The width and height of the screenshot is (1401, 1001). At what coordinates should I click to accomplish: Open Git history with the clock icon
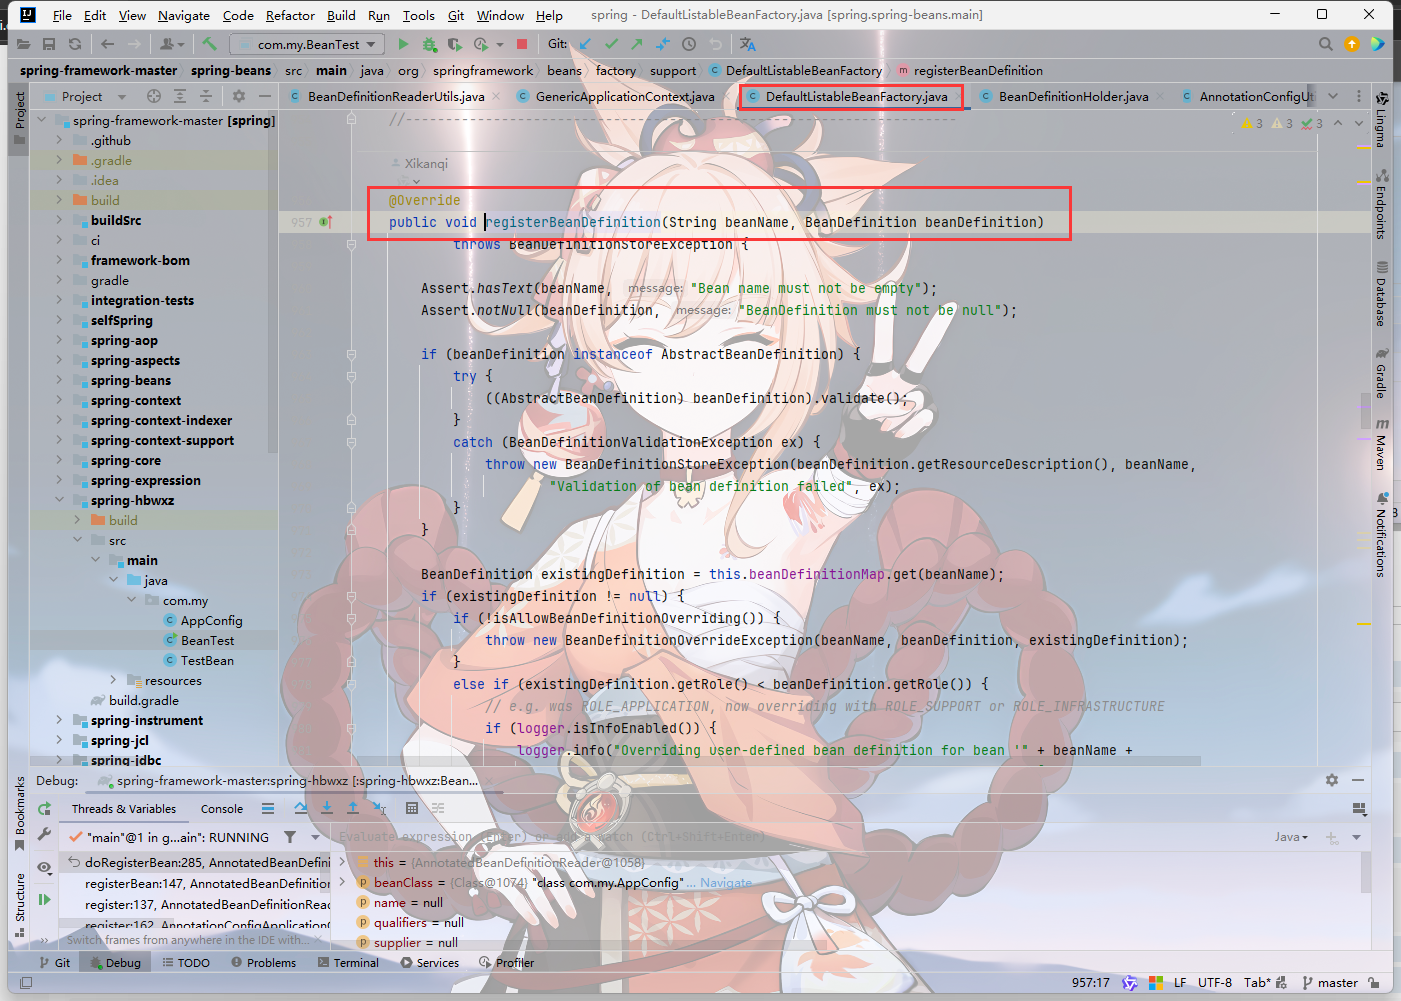pyautogui.click(x=689, y=44)
